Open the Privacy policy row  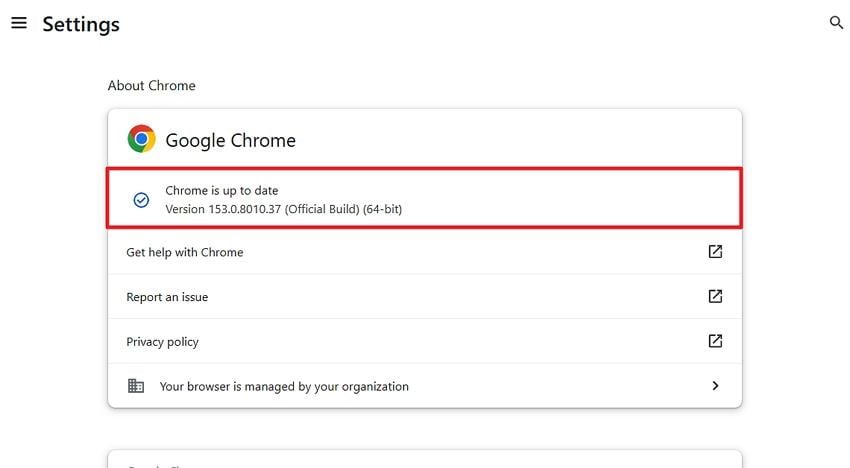[x=425, y=341]
